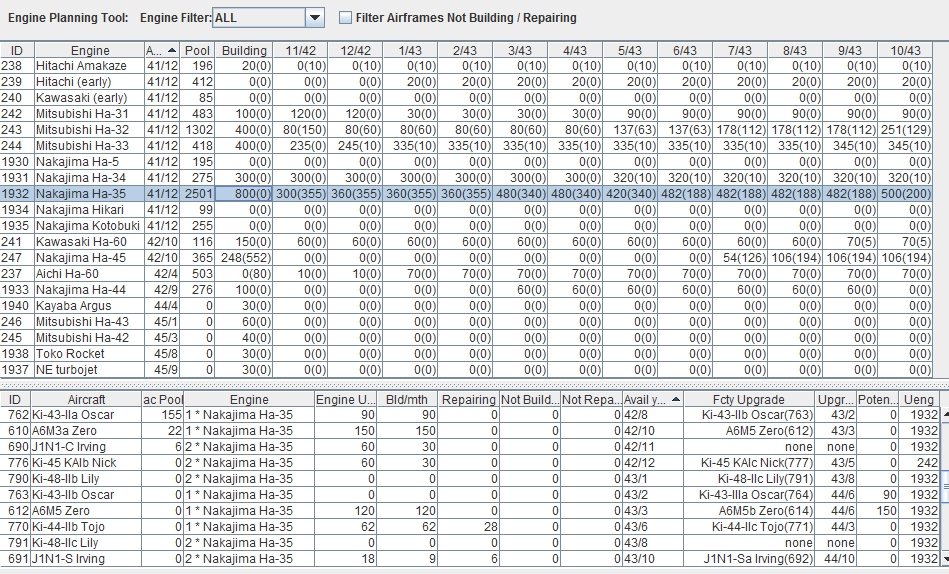This screenshot has height=574, width=949.
Task: Select the A6M5 Zero aircraft name
Action: 61,511
